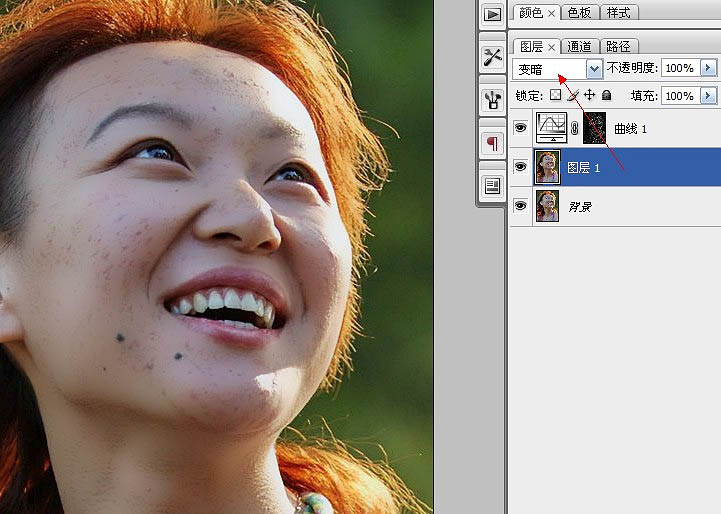Open the Tool Presets panel icon
Screen dimensions: 721x514
point(492,57)
